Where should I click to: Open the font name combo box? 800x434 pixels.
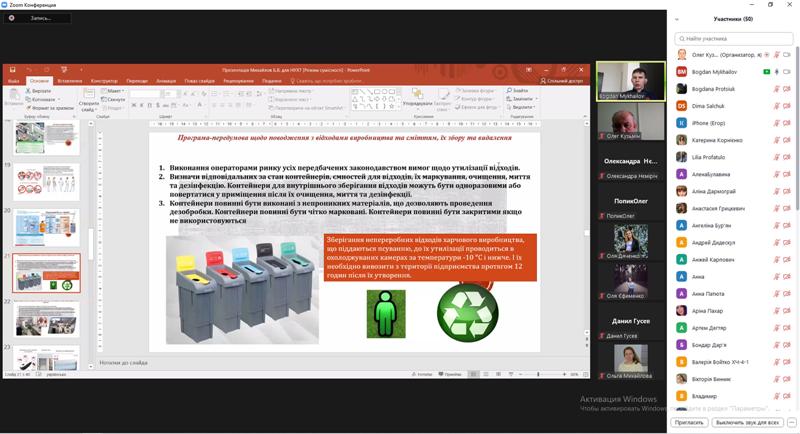(x=145, y=94)
